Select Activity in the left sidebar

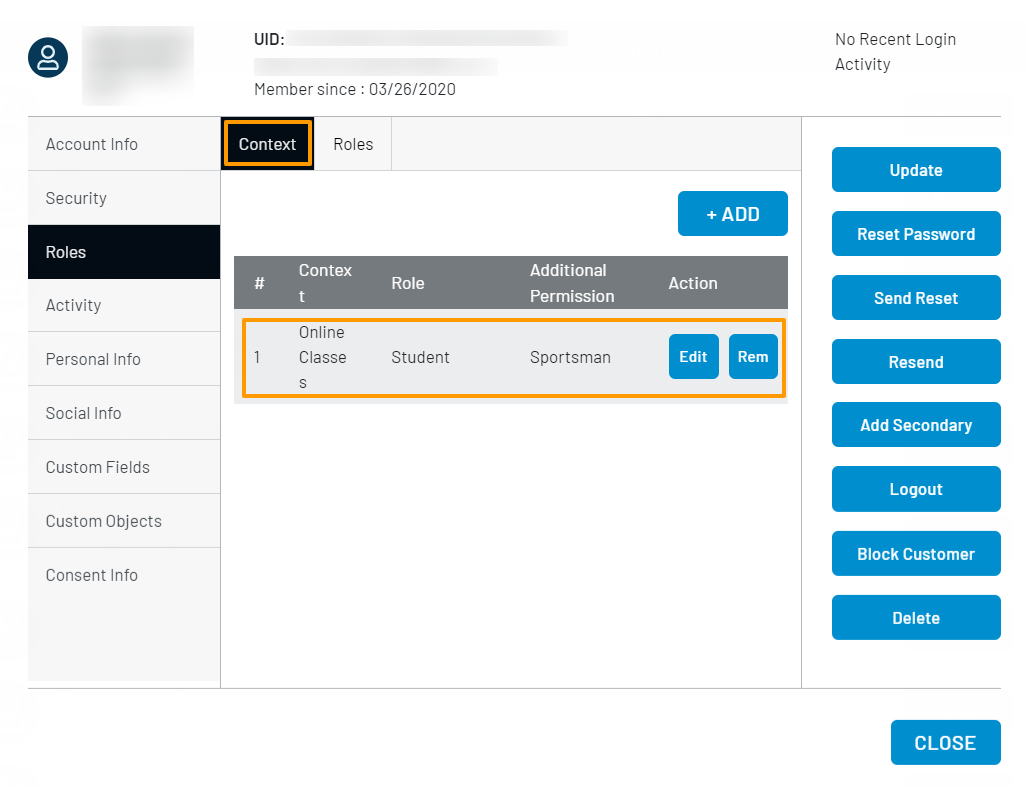click(x=73, y=305)
